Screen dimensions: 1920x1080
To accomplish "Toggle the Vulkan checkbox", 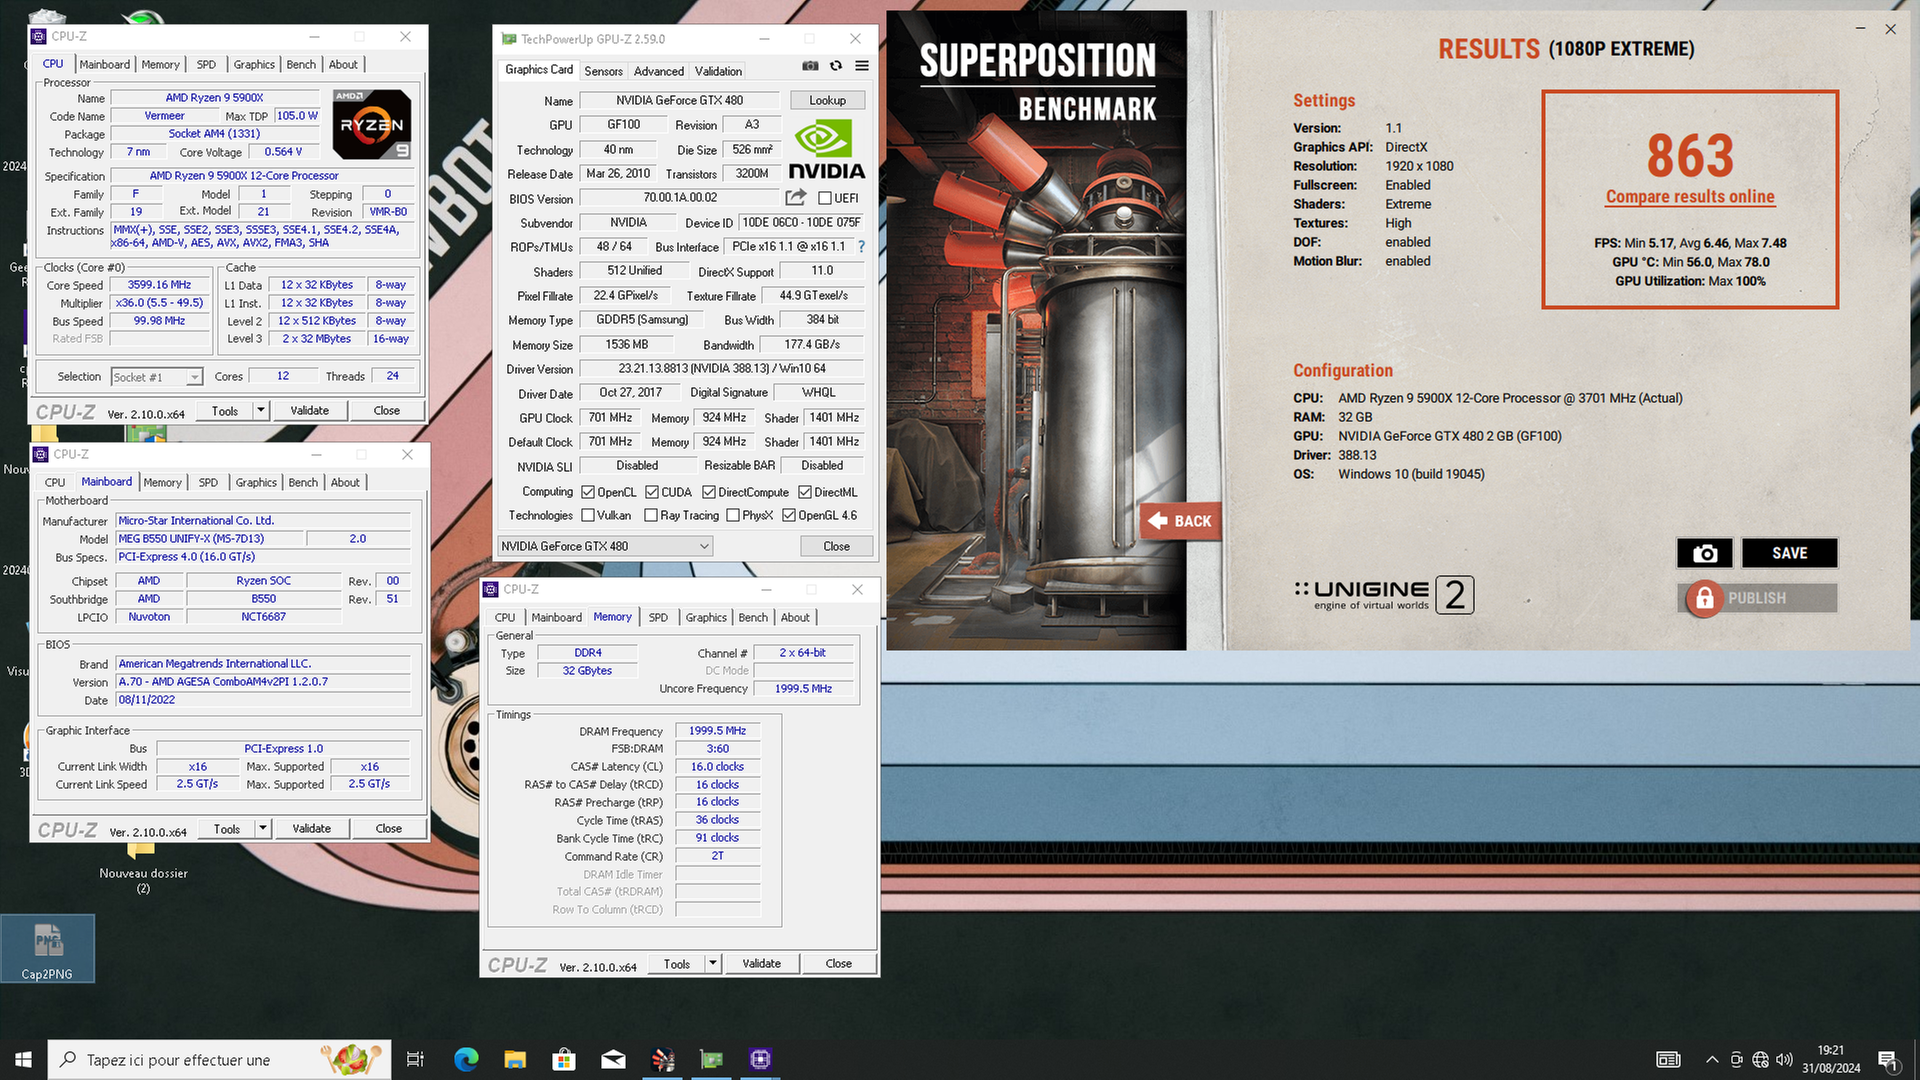I will pos(589,515).
